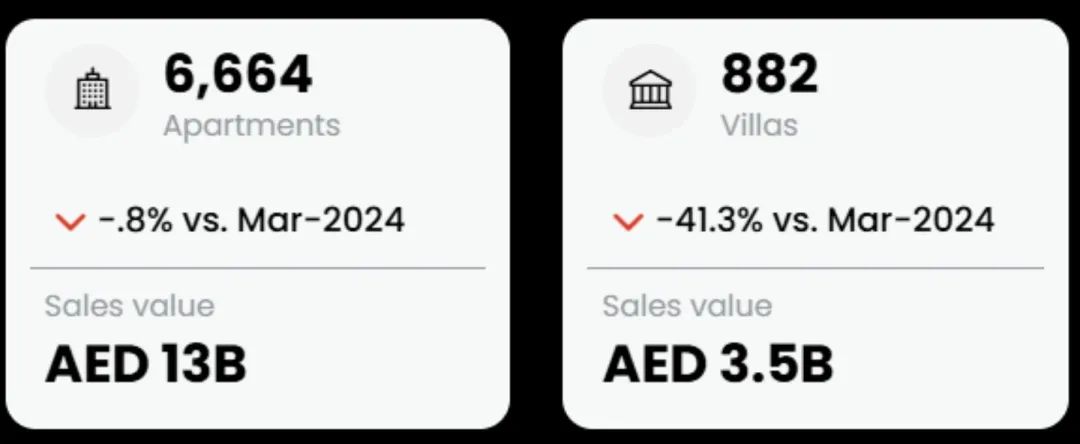Viewport: 1080px width, 444px height.
Task: Click the divider line in Villas card
Action: pos(816,267)
